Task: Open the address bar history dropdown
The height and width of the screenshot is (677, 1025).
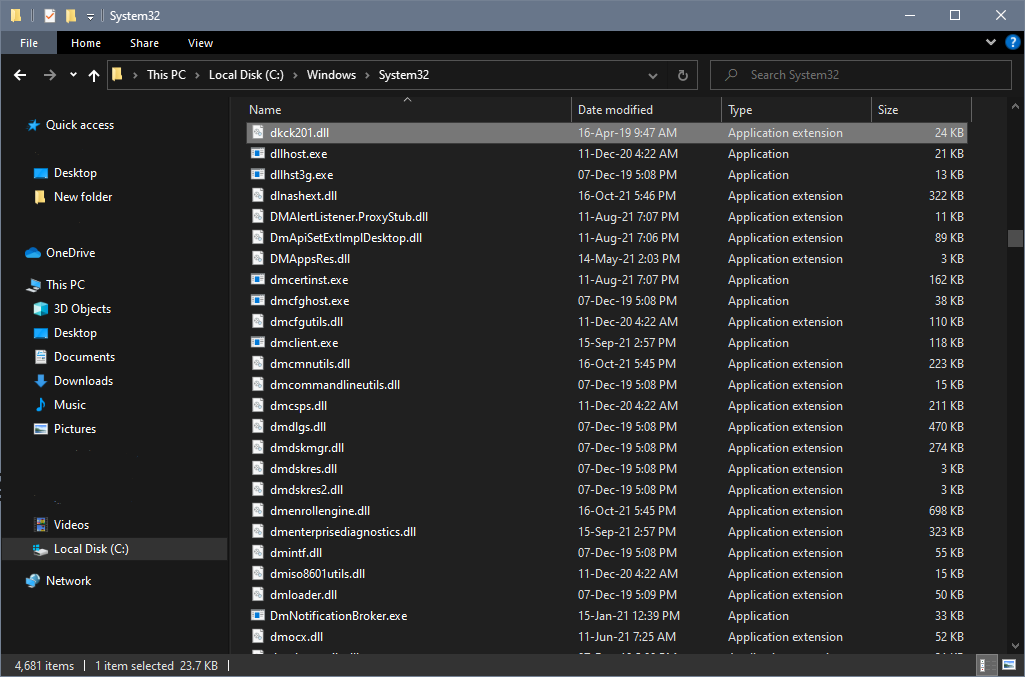Action: point(652,75)
